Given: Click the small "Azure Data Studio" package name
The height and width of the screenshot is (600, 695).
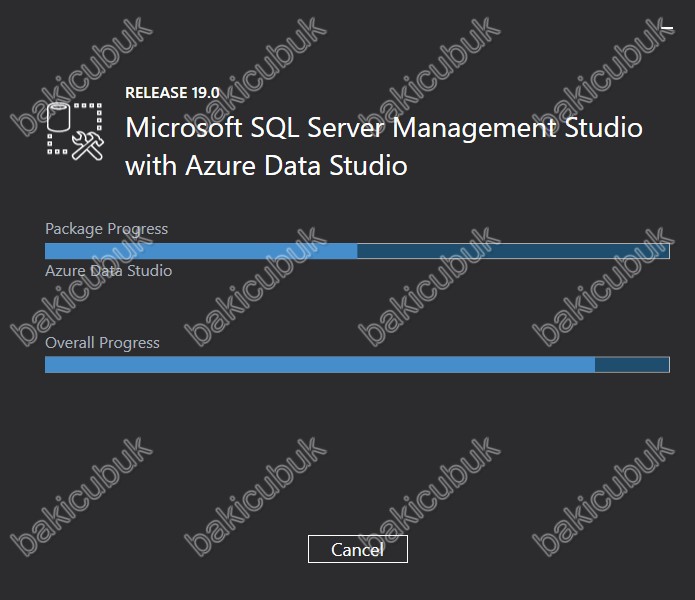Looking at the screenshot, I should (109, 270).
